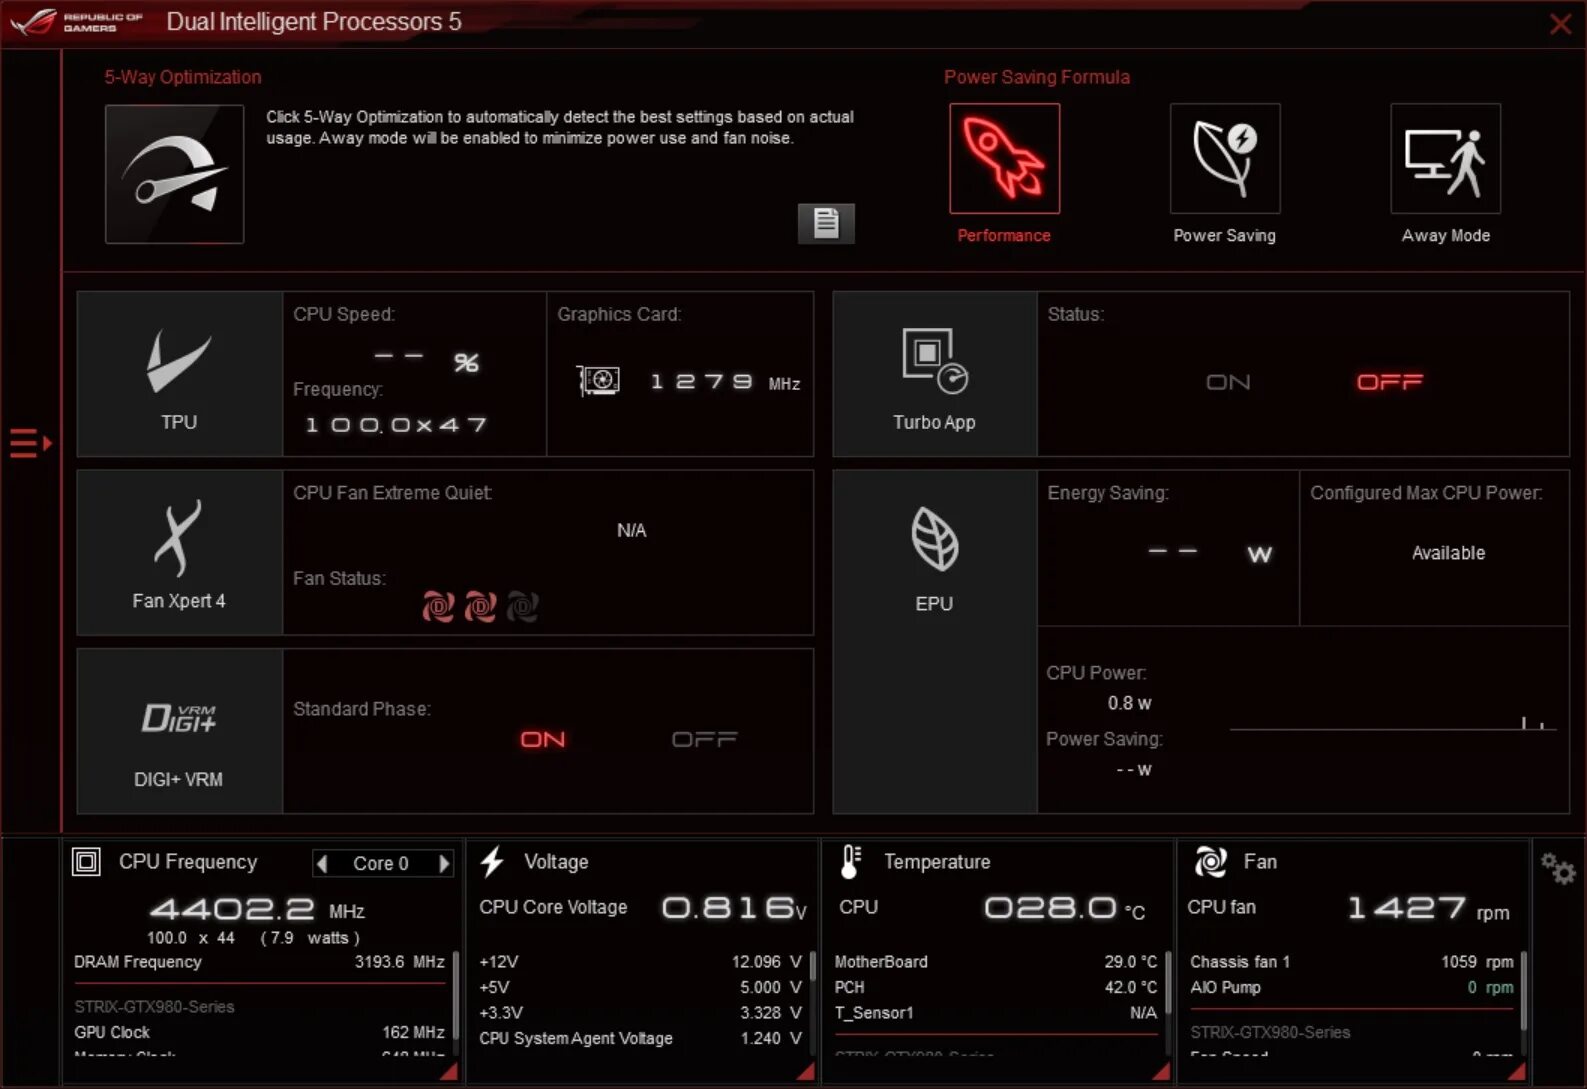
Task: Click the graphics card icon
Action: 598,381
